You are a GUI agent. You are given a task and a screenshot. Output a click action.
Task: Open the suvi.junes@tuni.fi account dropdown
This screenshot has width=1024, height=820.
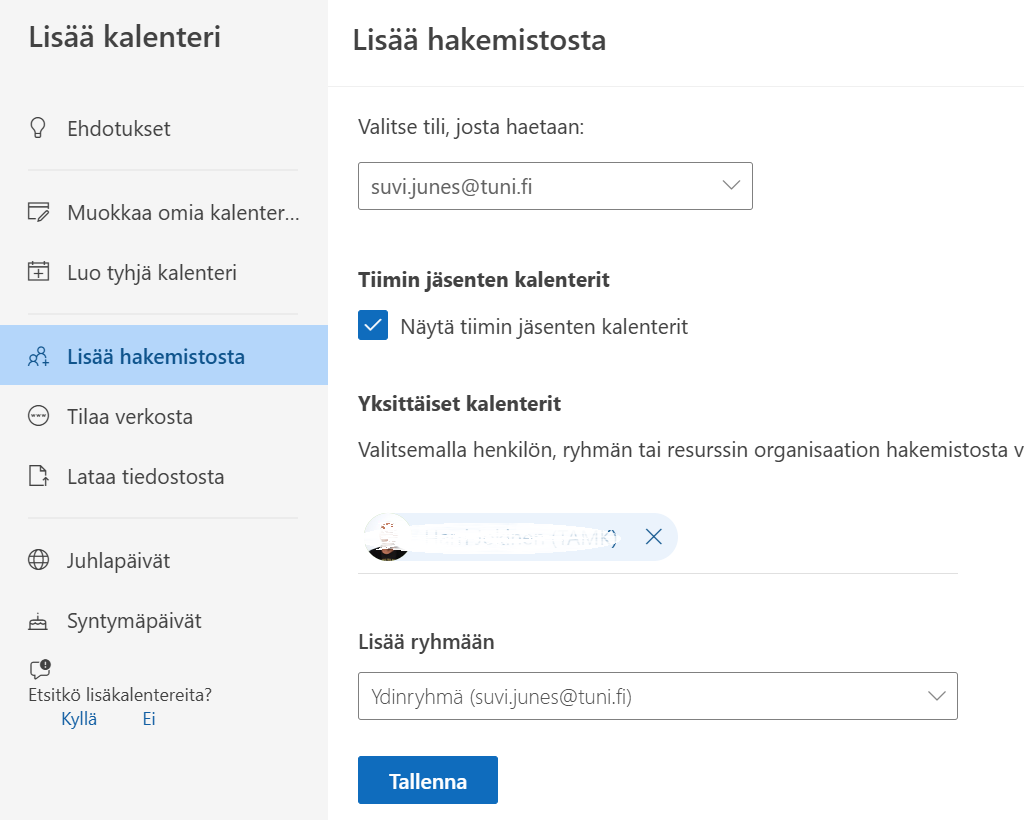coord(555,186)
